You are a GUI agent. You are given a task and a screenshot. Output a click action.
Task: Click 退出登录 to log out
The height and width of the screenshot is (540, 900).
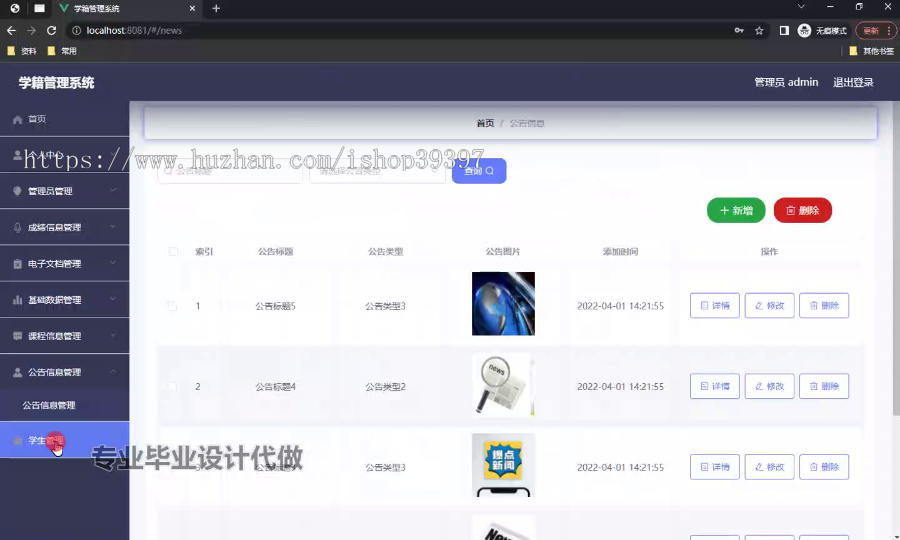coord(853,82)
